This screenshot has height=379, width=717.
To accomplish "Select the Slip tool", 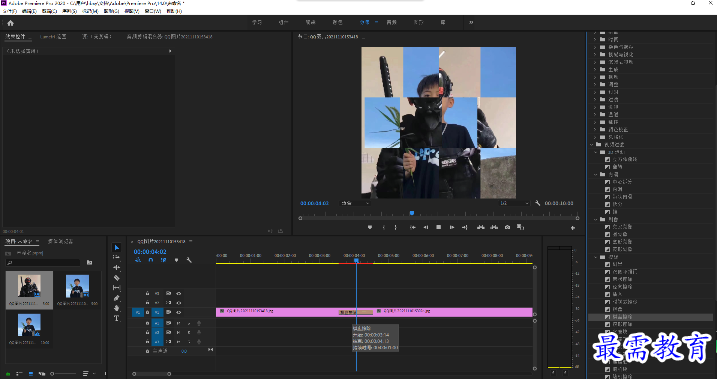I will 117,288.
